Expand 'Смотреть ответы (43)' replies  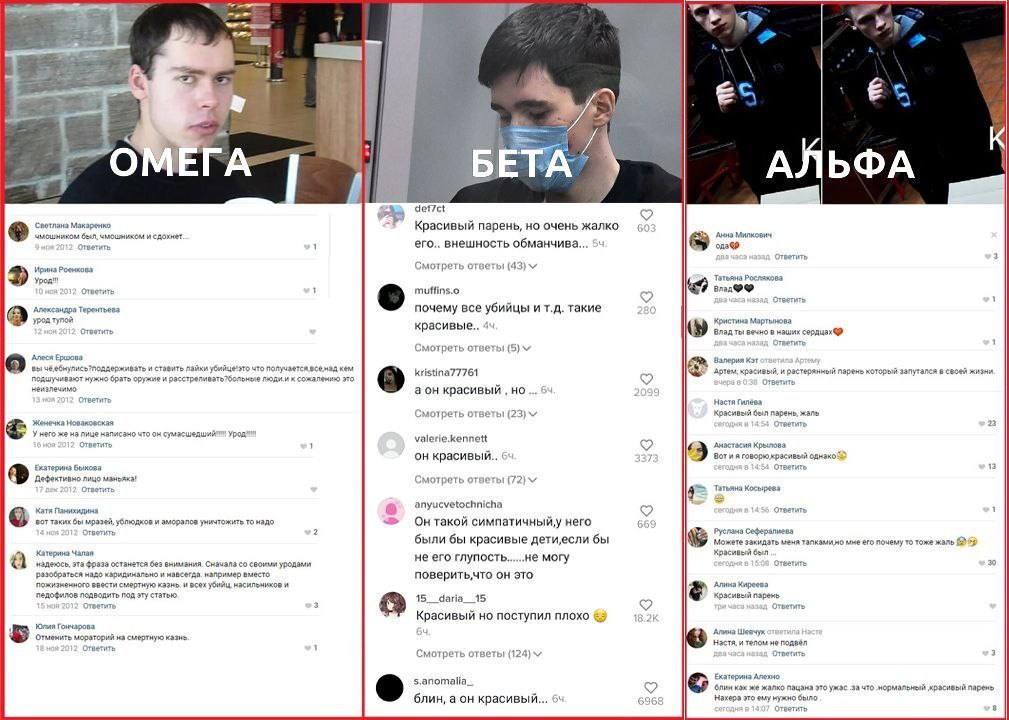pyautogui.click(x=476, y=266)
